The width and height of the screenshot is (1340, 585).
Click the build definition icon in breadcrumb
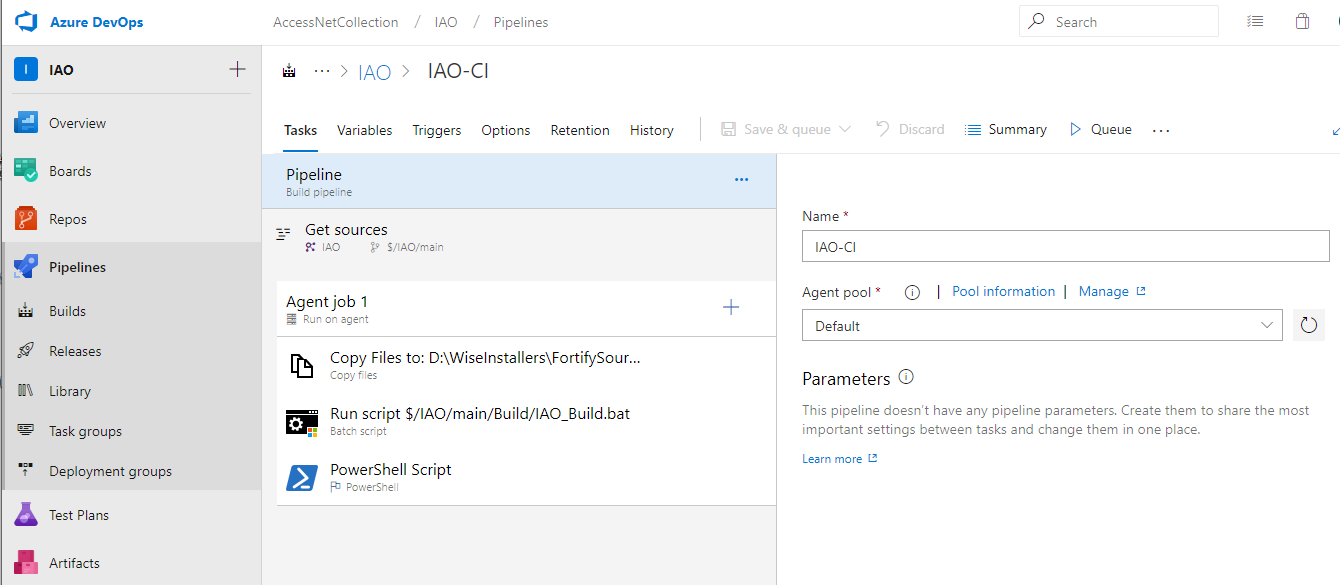(x=290, y=71)
